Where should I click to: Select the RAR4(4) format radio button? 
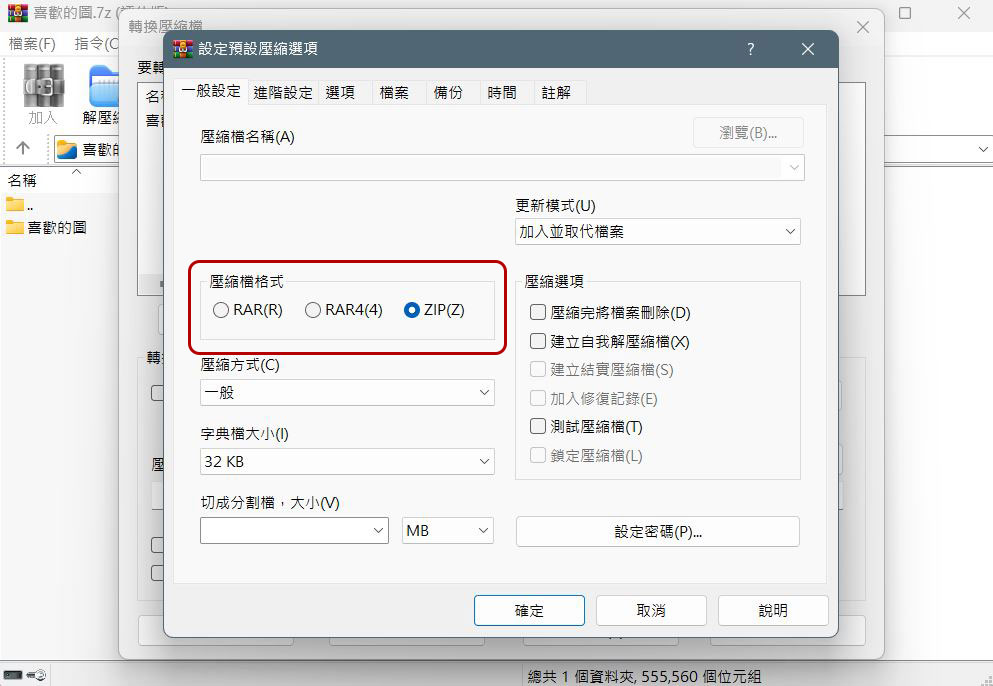point(313,310)
